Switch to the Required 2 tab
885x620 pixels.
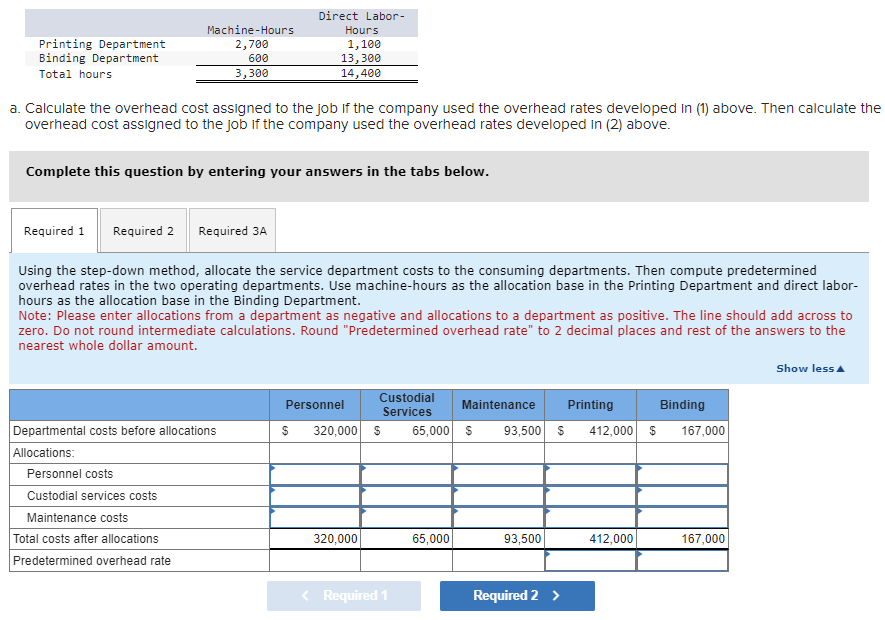143,230
